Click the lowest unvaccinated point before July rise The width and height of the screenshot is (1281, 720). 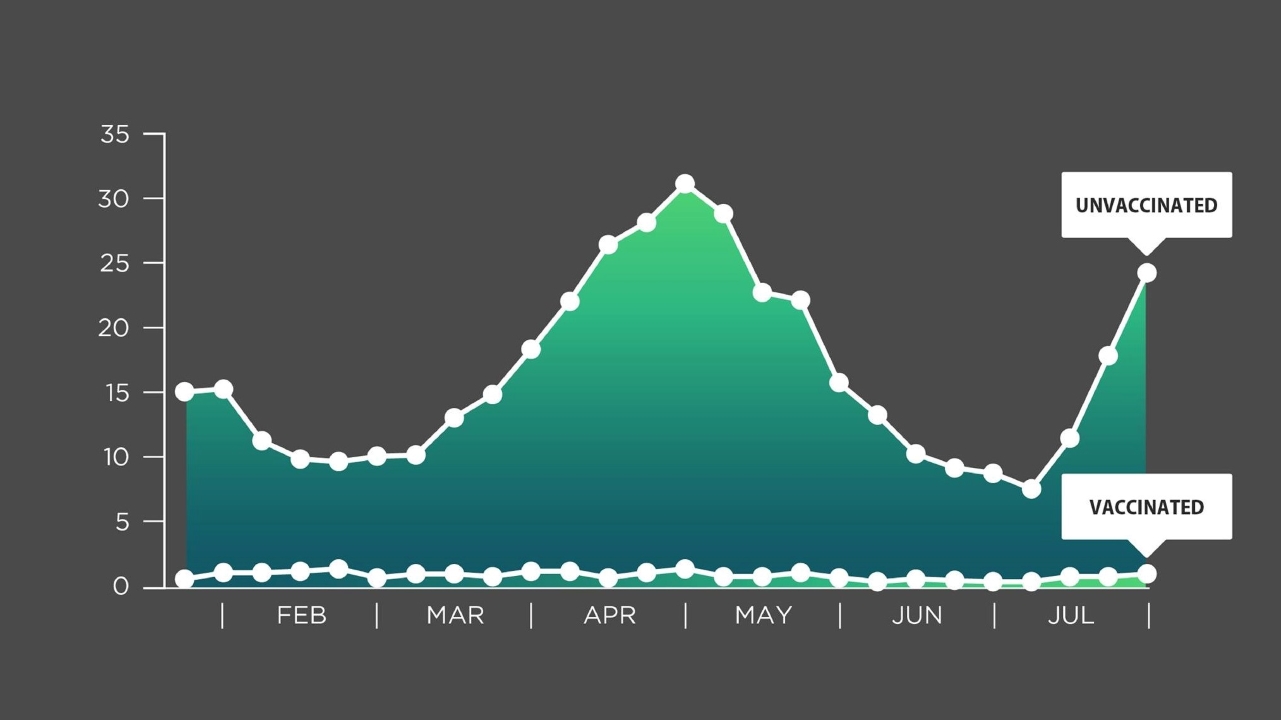pos(1031,489)
